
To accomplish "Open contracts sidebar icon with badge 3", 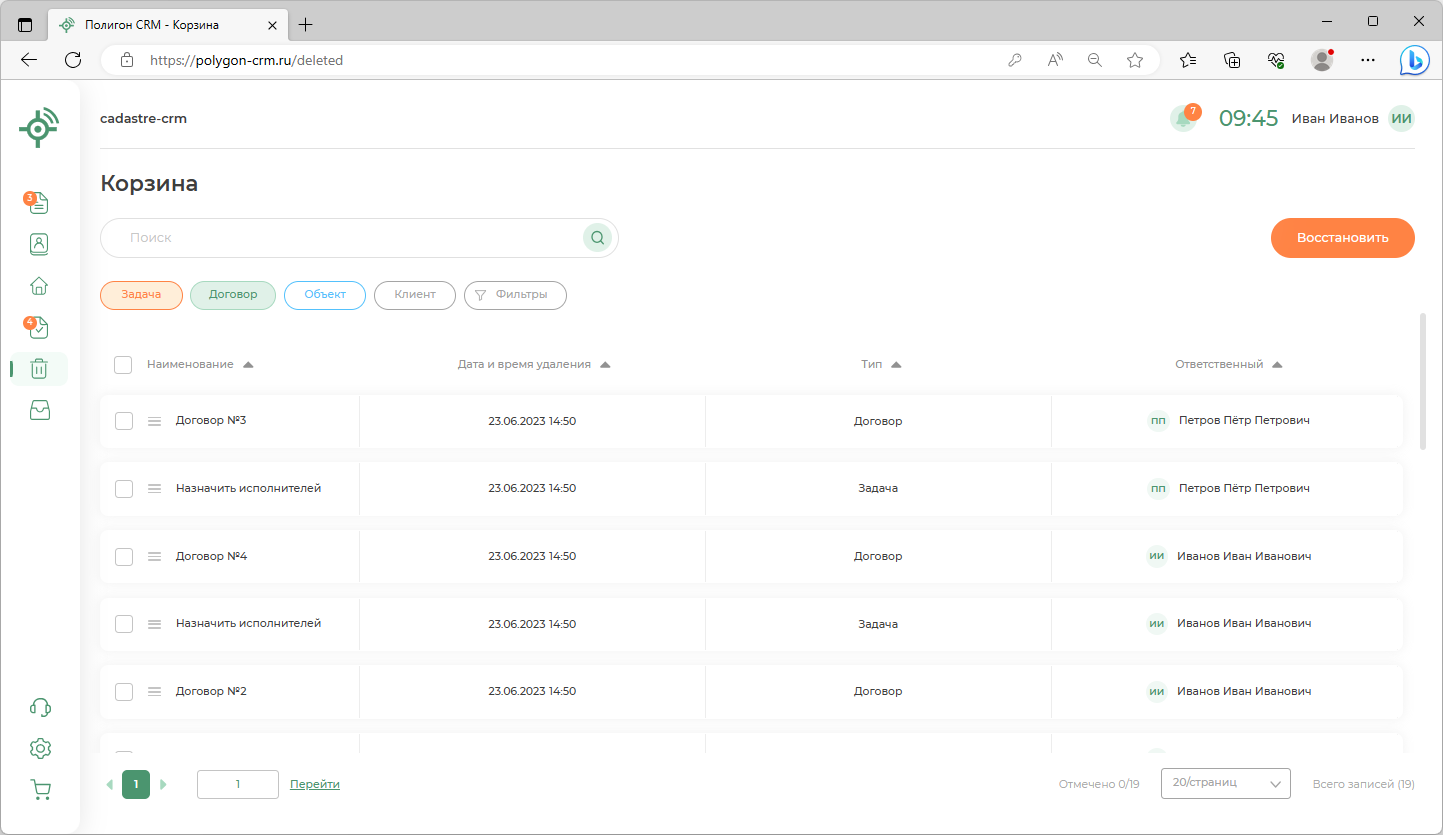I will point(38,203).
